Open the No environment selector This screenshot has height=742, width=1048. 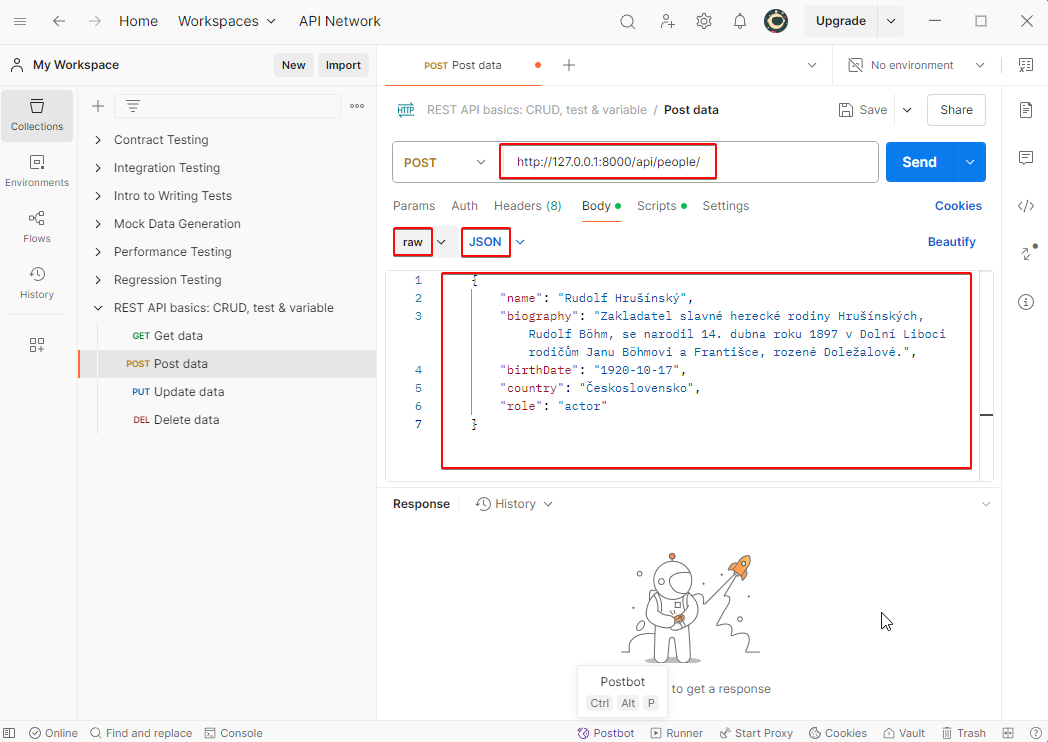click(916, 65)
